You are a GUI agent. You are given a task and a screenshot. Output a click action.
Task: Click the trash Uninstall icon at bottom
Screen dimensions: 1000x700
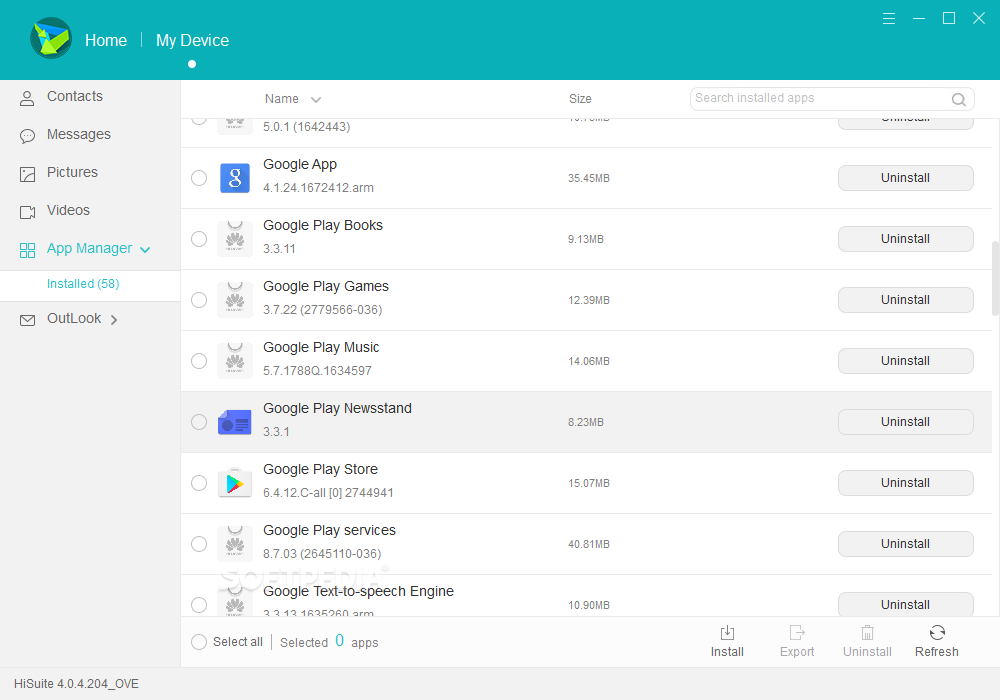[867, 632]
